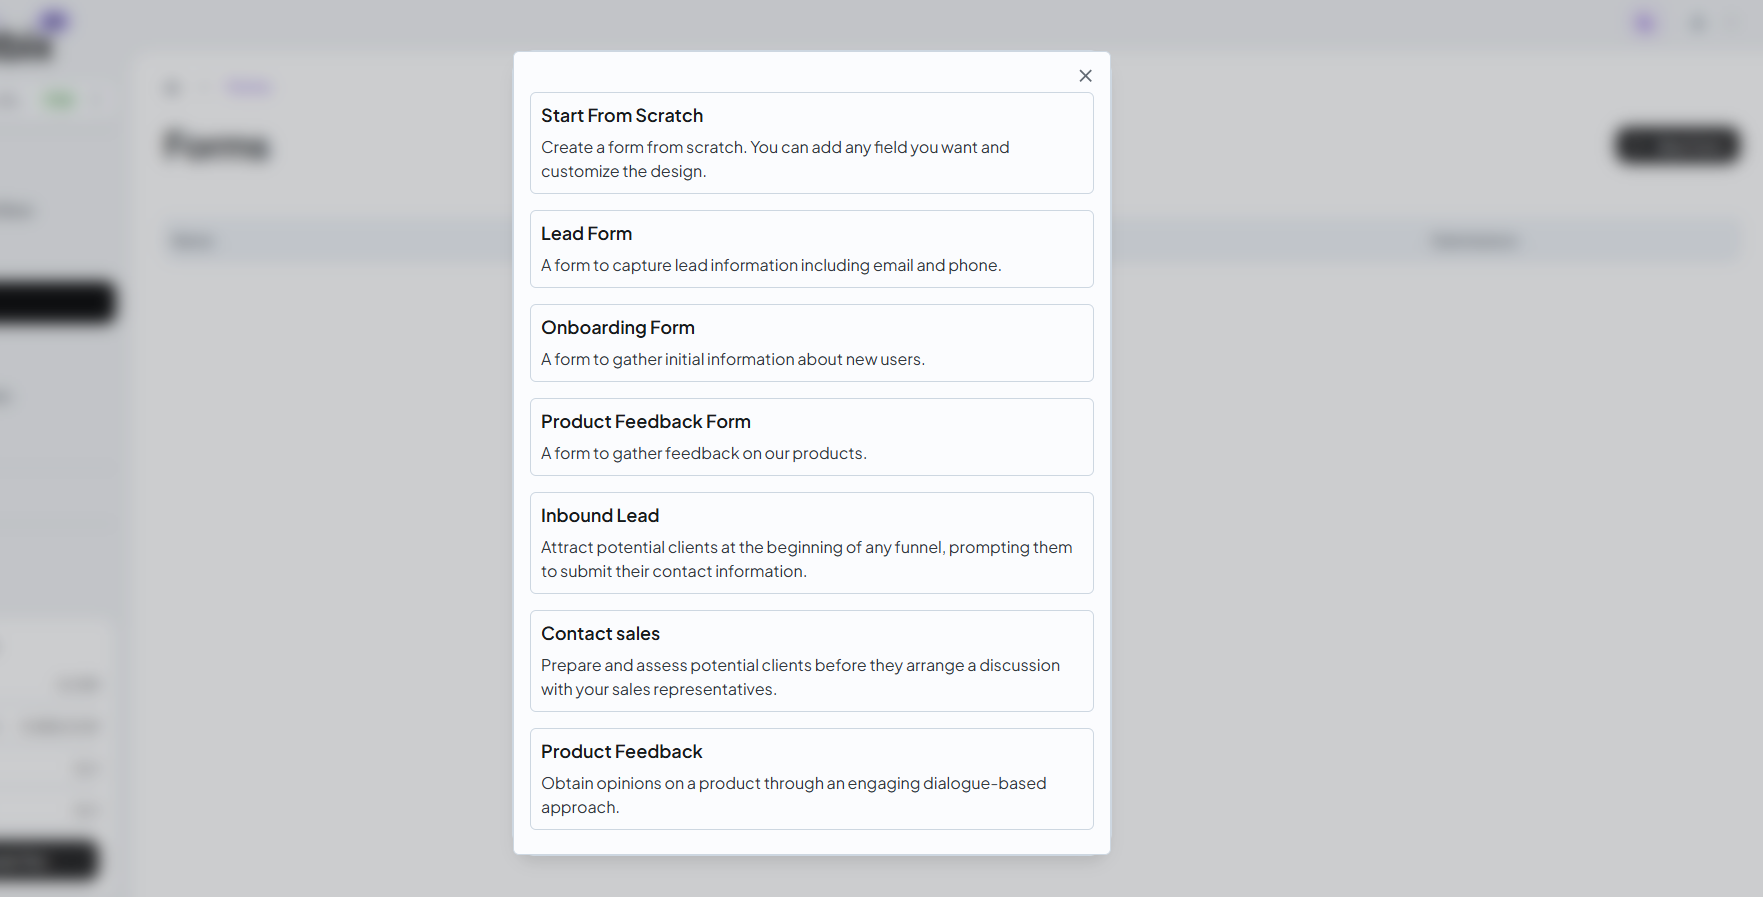Click blurred dark button at page top right
This screenshot has height=897, width=1763.
[x=1677, y=146]
